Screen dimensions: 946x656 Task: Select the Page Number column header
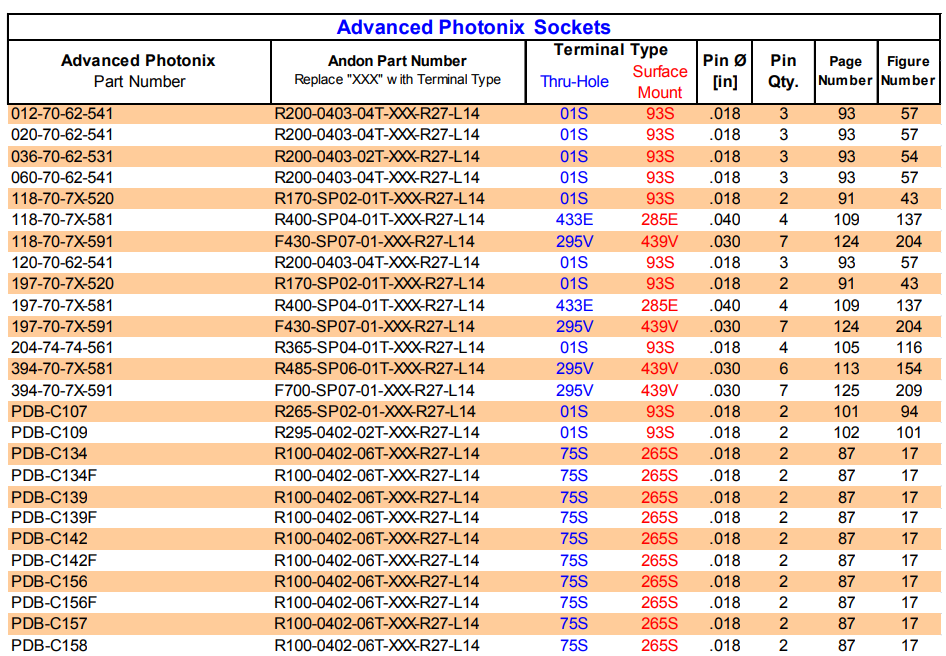[x=845, y=71]
